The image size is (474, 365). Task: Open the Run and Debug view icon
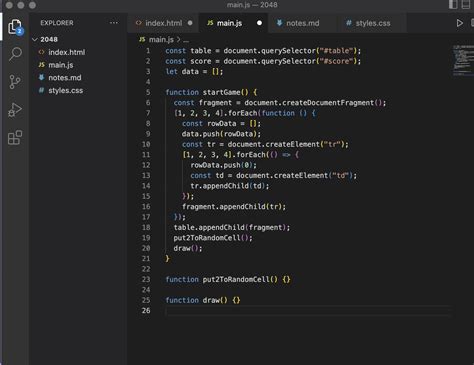point(15,110)
